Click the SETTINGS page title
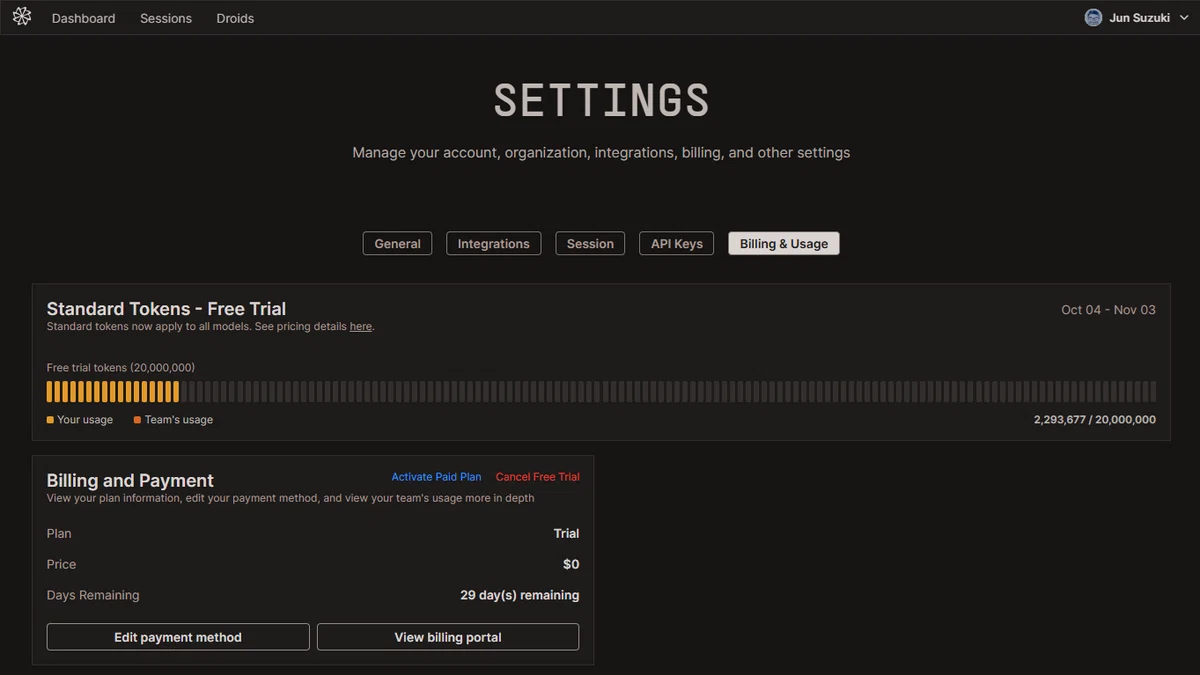The width and height of the screenshot is (1200, 675). [601, 100]
